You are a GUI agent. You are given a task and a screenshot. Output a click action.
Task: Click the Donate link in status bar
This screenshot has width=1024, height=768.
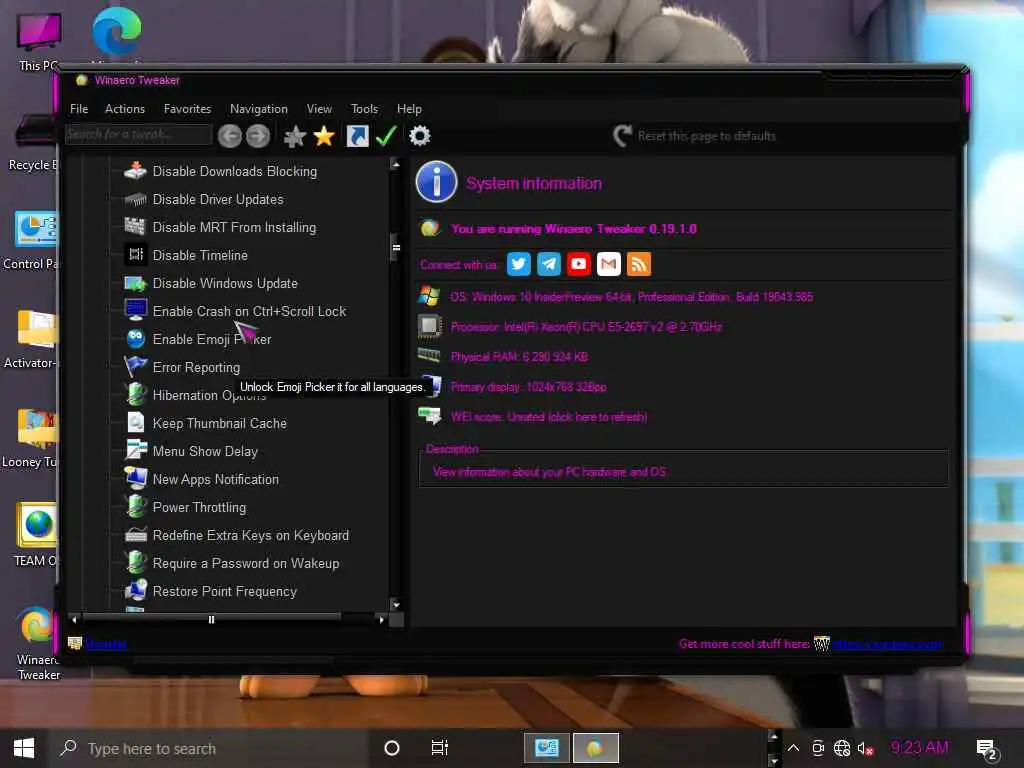point(106,644)
